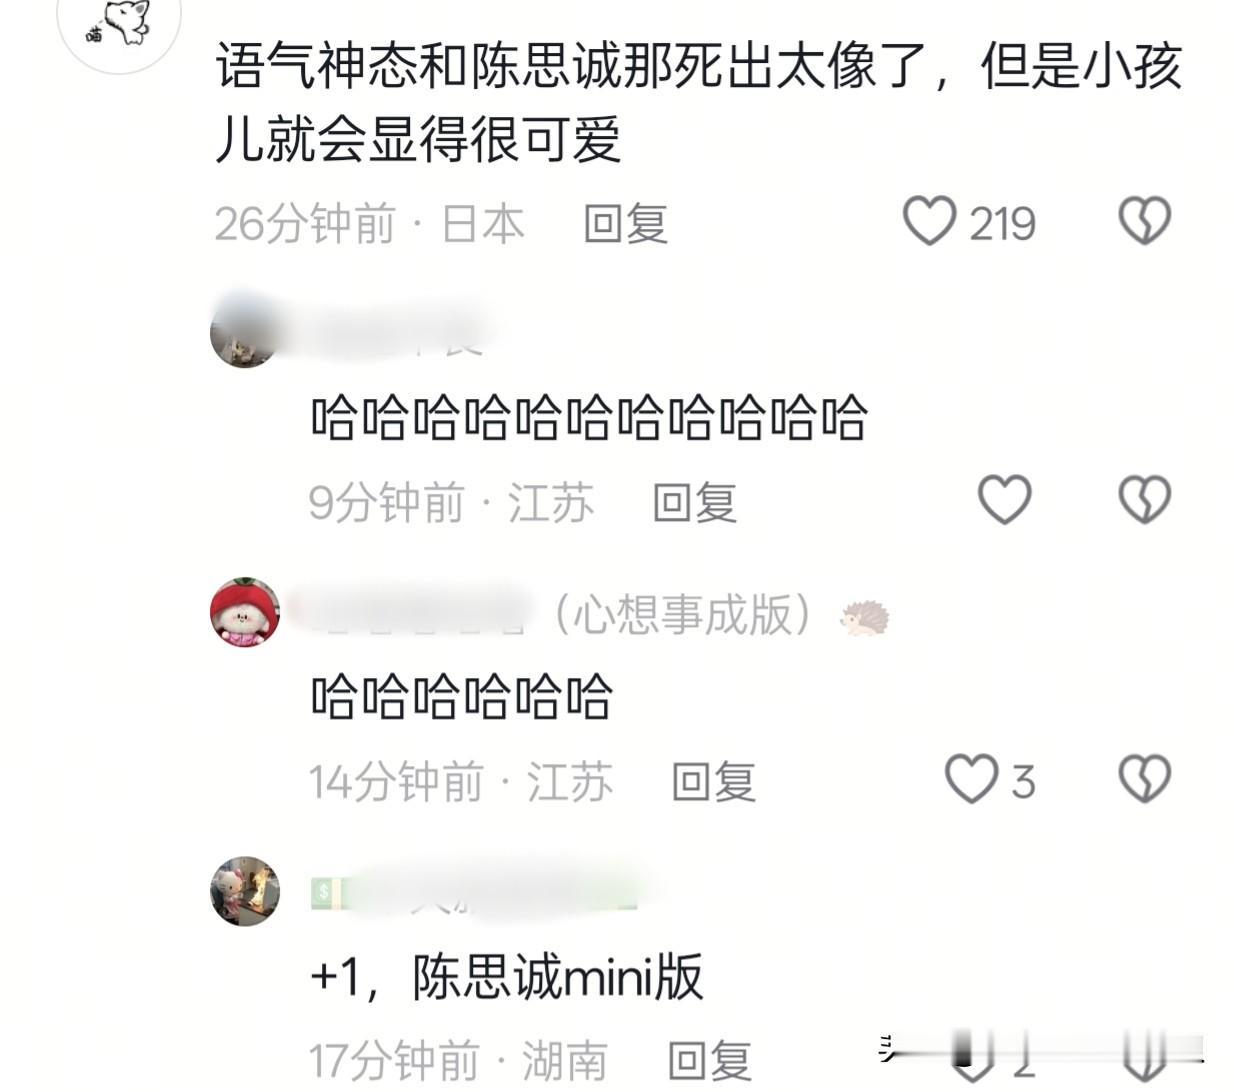Open the blurred avatar above 哈哈哈哈哈哈哈哈哈哈哈
The image size is (1234, 1092).
[x=245, y=333]
